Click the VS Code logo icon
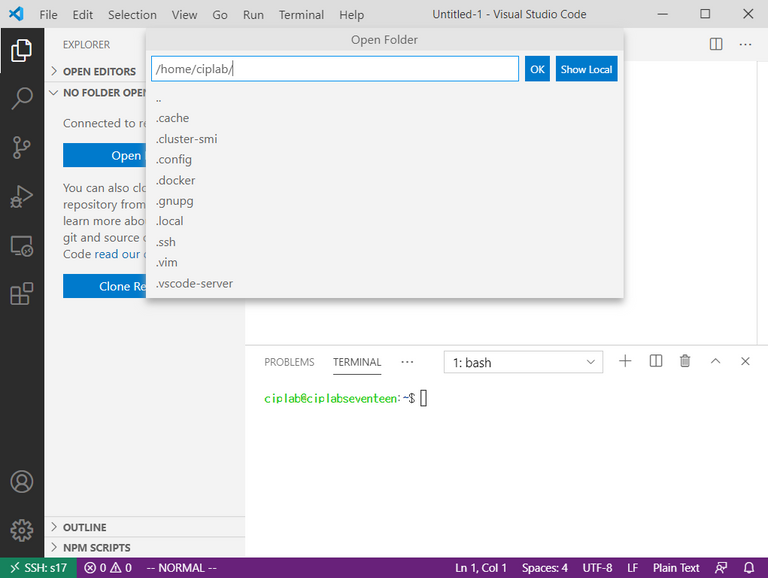 16,14
